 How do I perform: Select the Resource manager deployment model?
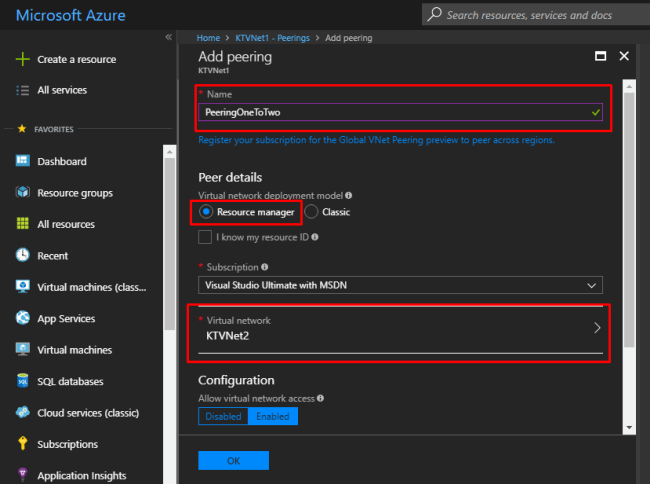[x=206, y=212]
